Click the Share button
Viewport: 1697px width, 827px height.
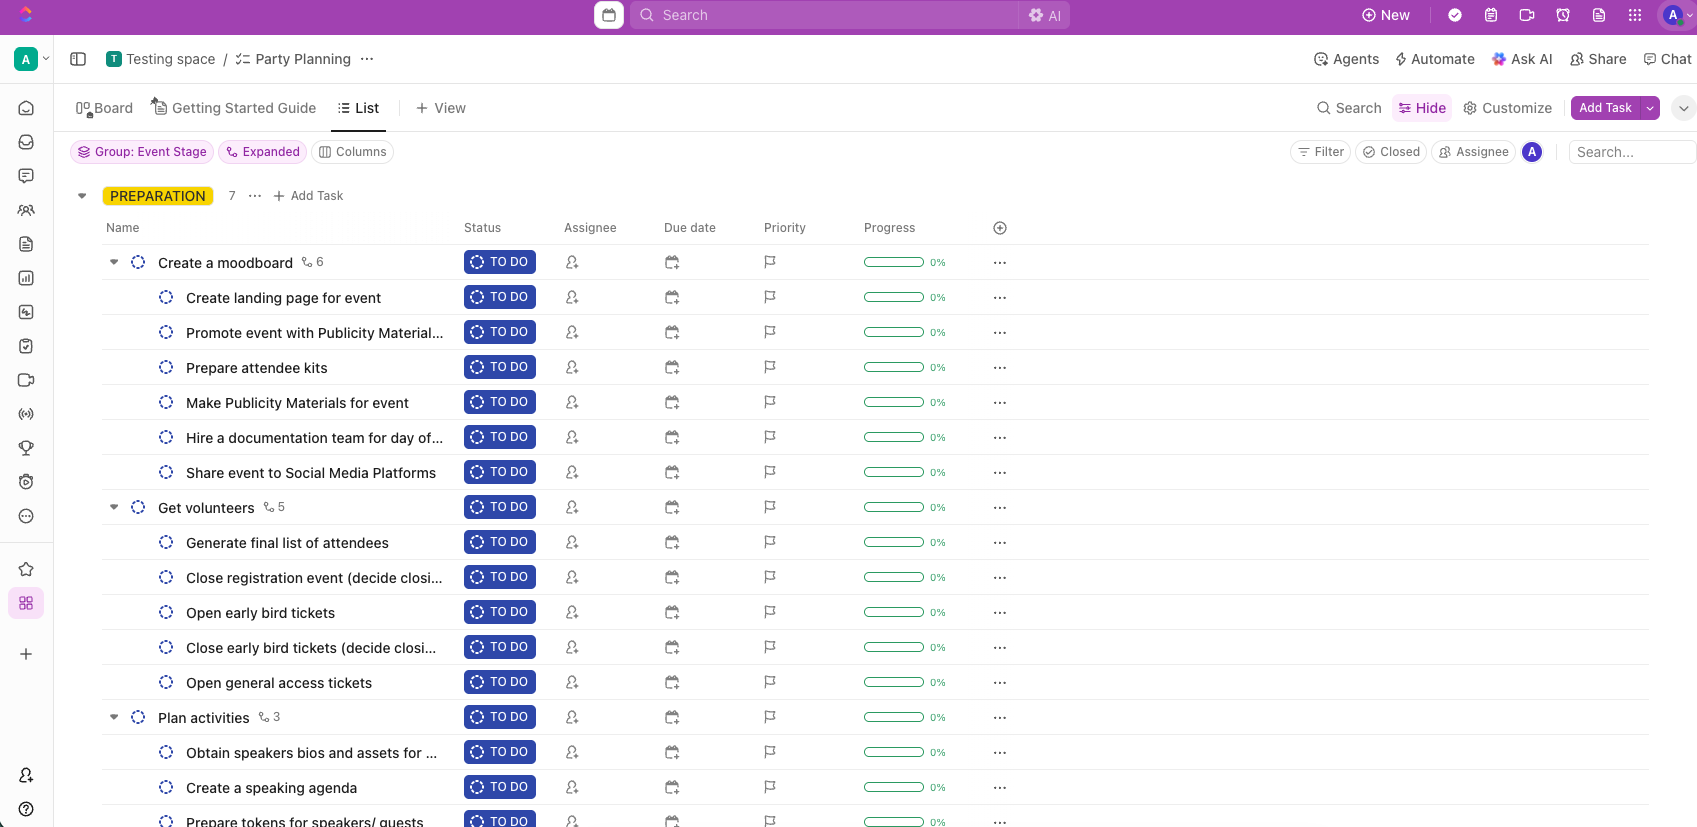[1597, 59]
